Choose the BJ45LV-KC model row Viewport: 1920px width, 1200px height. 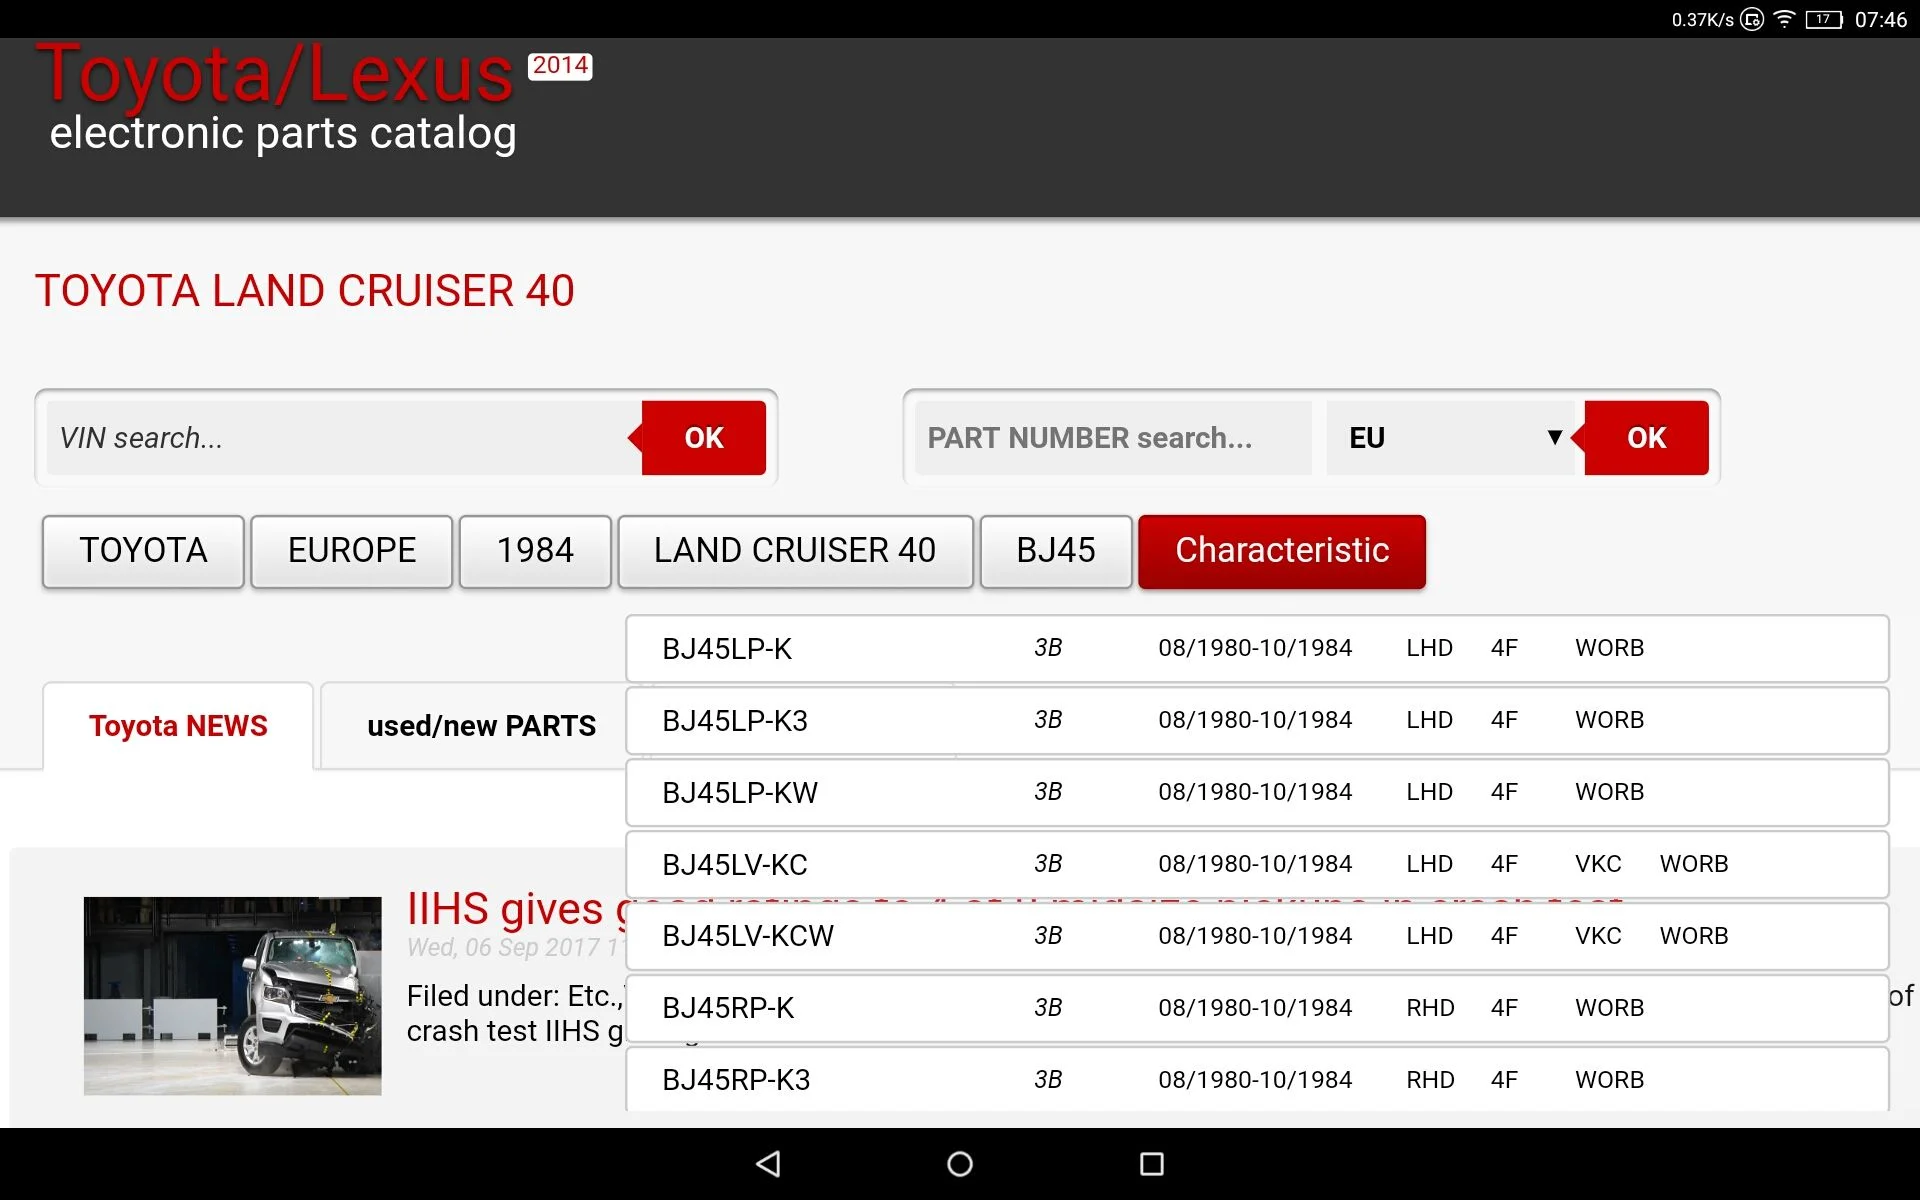1256,864
